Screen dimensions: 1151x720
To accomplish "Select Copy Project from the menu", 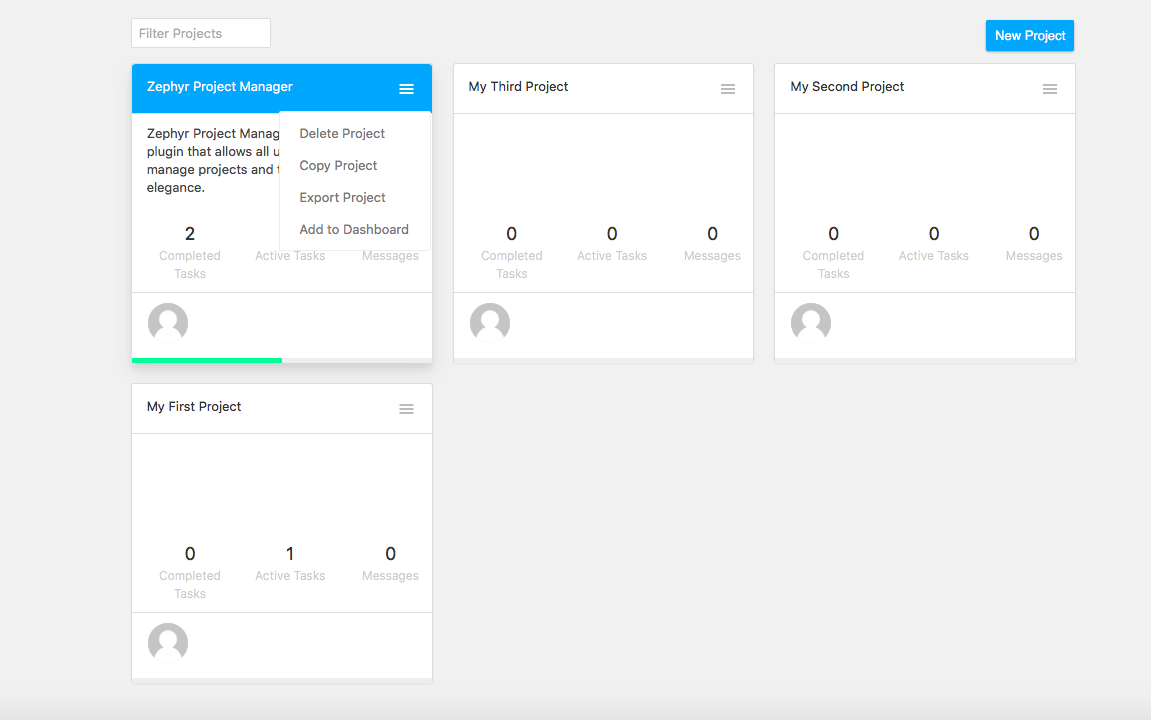I will [338, 165].
